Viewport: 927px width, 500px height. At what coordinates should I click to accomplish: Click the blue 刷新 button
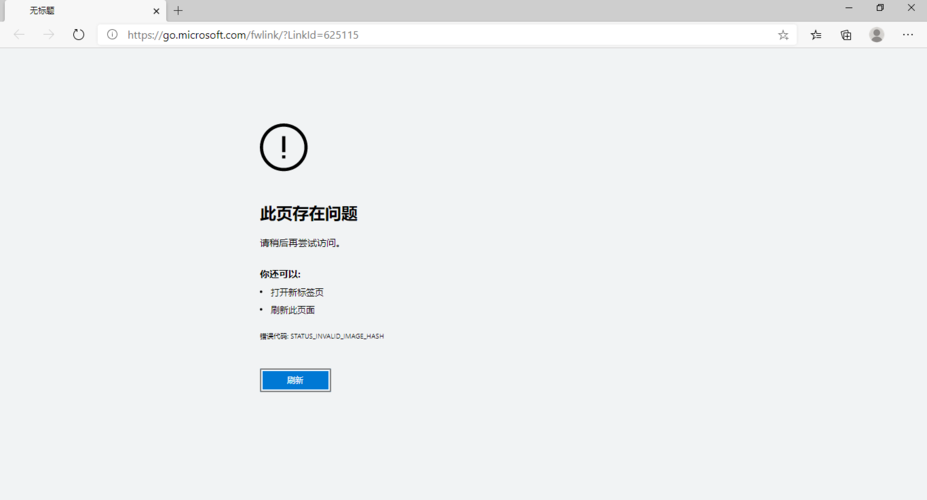[x=295, y=380]
